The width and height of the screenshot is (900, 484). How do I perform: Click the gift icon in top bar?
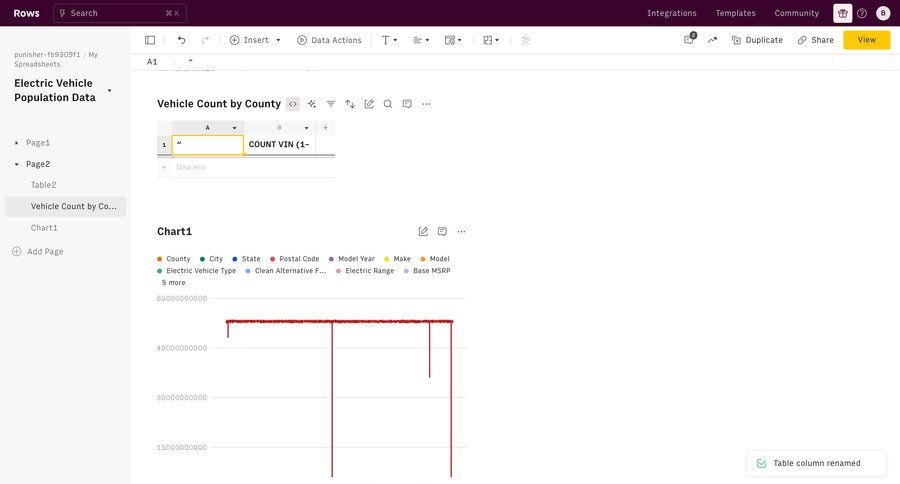pos(842,13)
